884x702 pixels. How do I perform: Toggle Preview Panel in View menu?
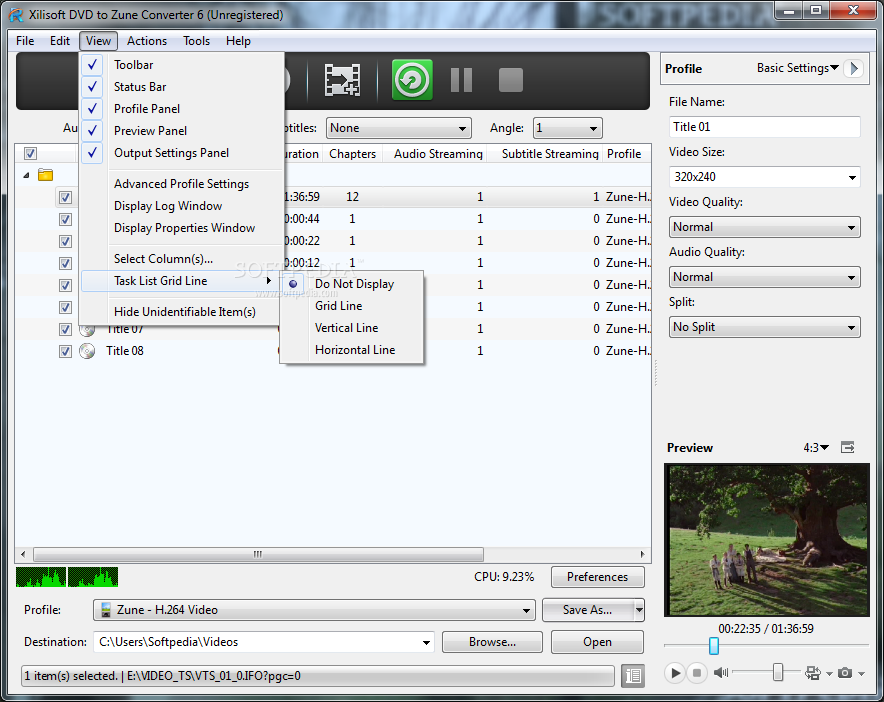click(x=150, y=131)
